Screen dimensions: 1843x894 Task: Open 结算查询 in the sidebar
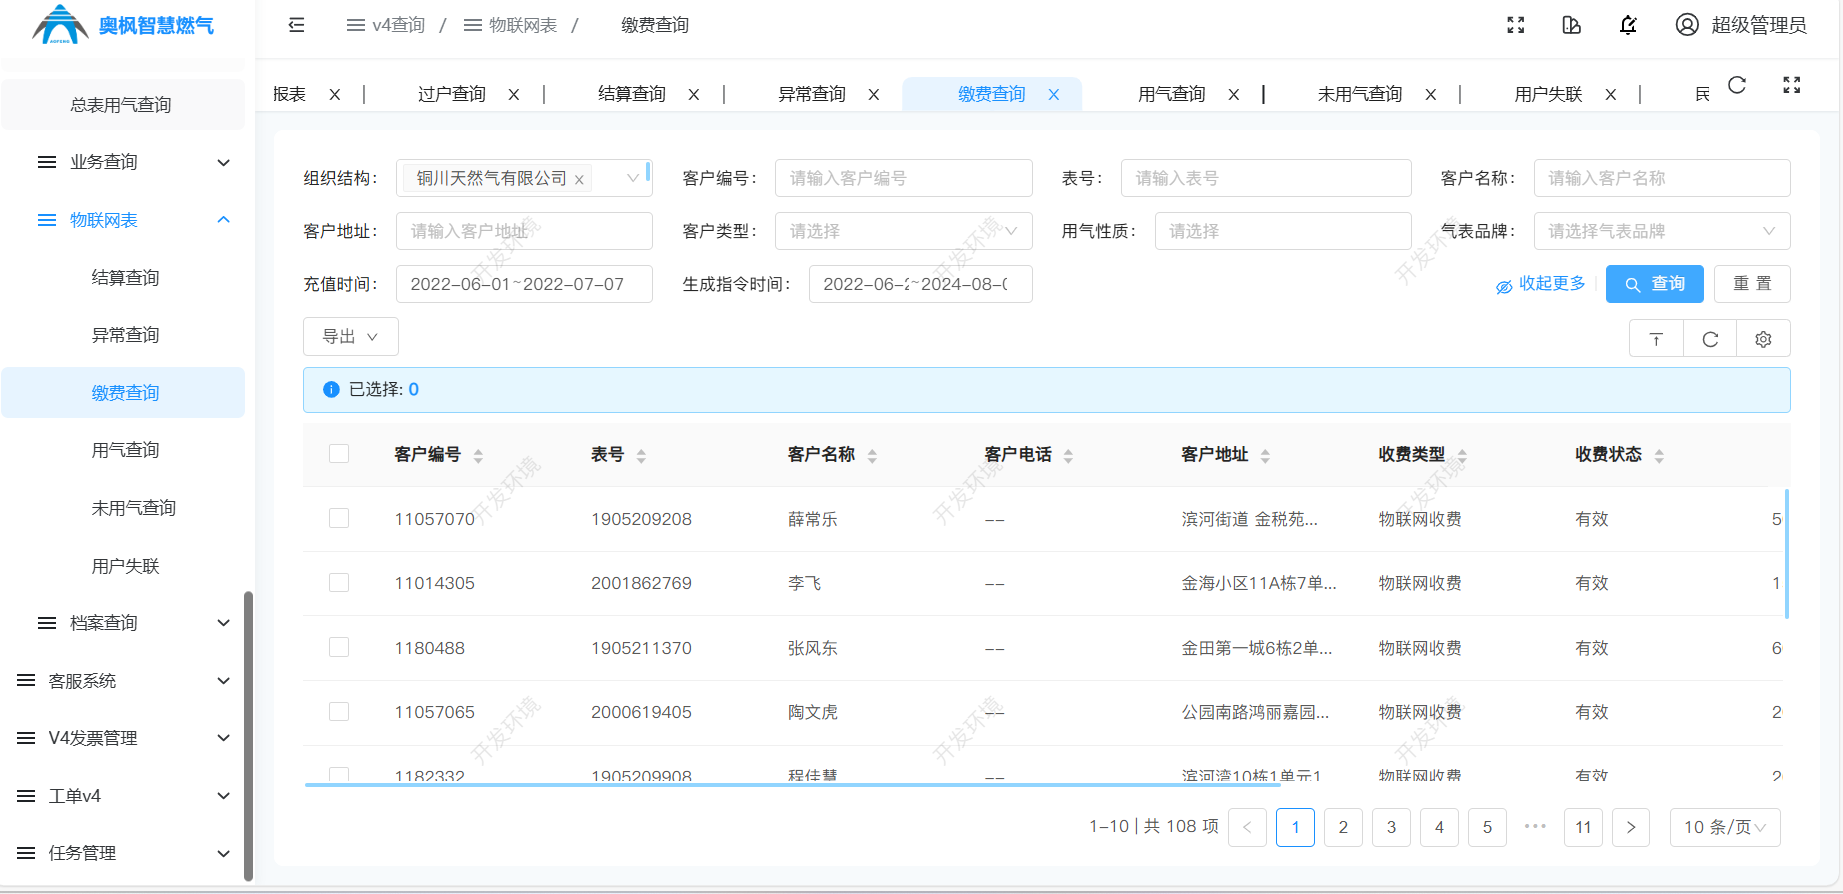pyautogui.click(x=125, y=278)
